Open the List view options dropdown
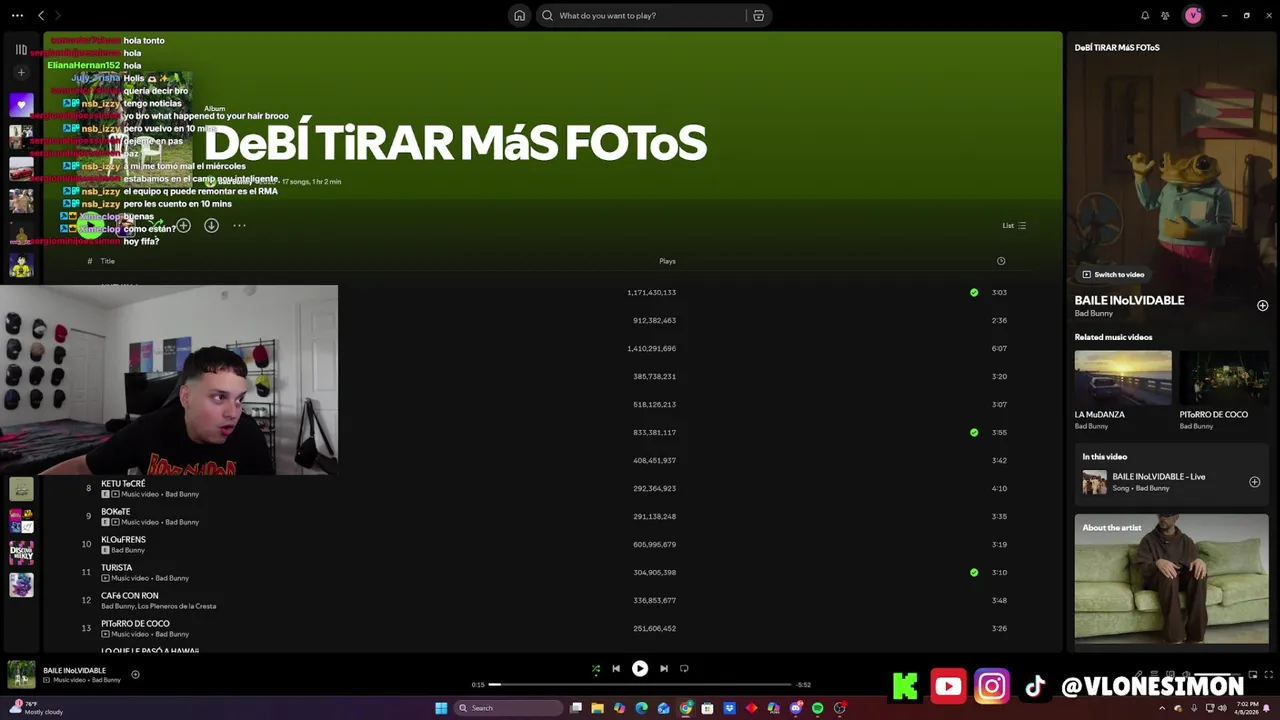 [1014, 225]
